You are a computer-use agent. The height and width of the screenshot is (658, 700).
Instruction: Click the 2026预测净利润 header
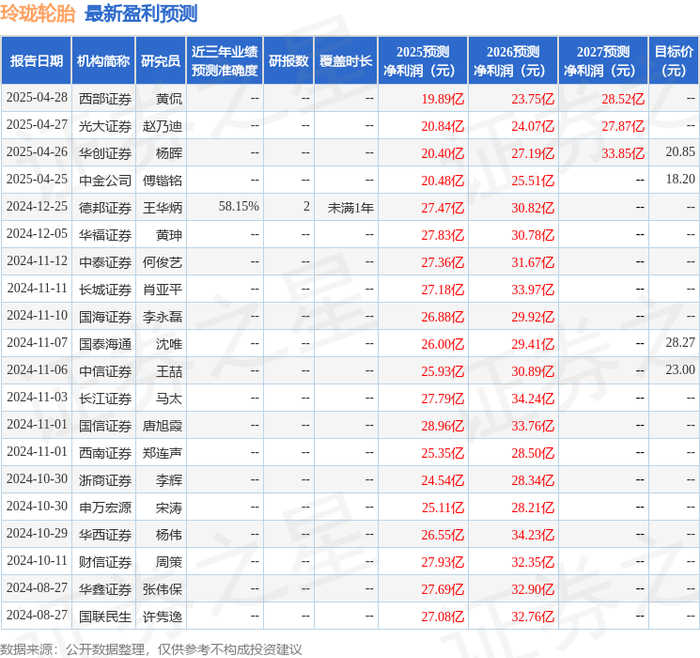513,61
